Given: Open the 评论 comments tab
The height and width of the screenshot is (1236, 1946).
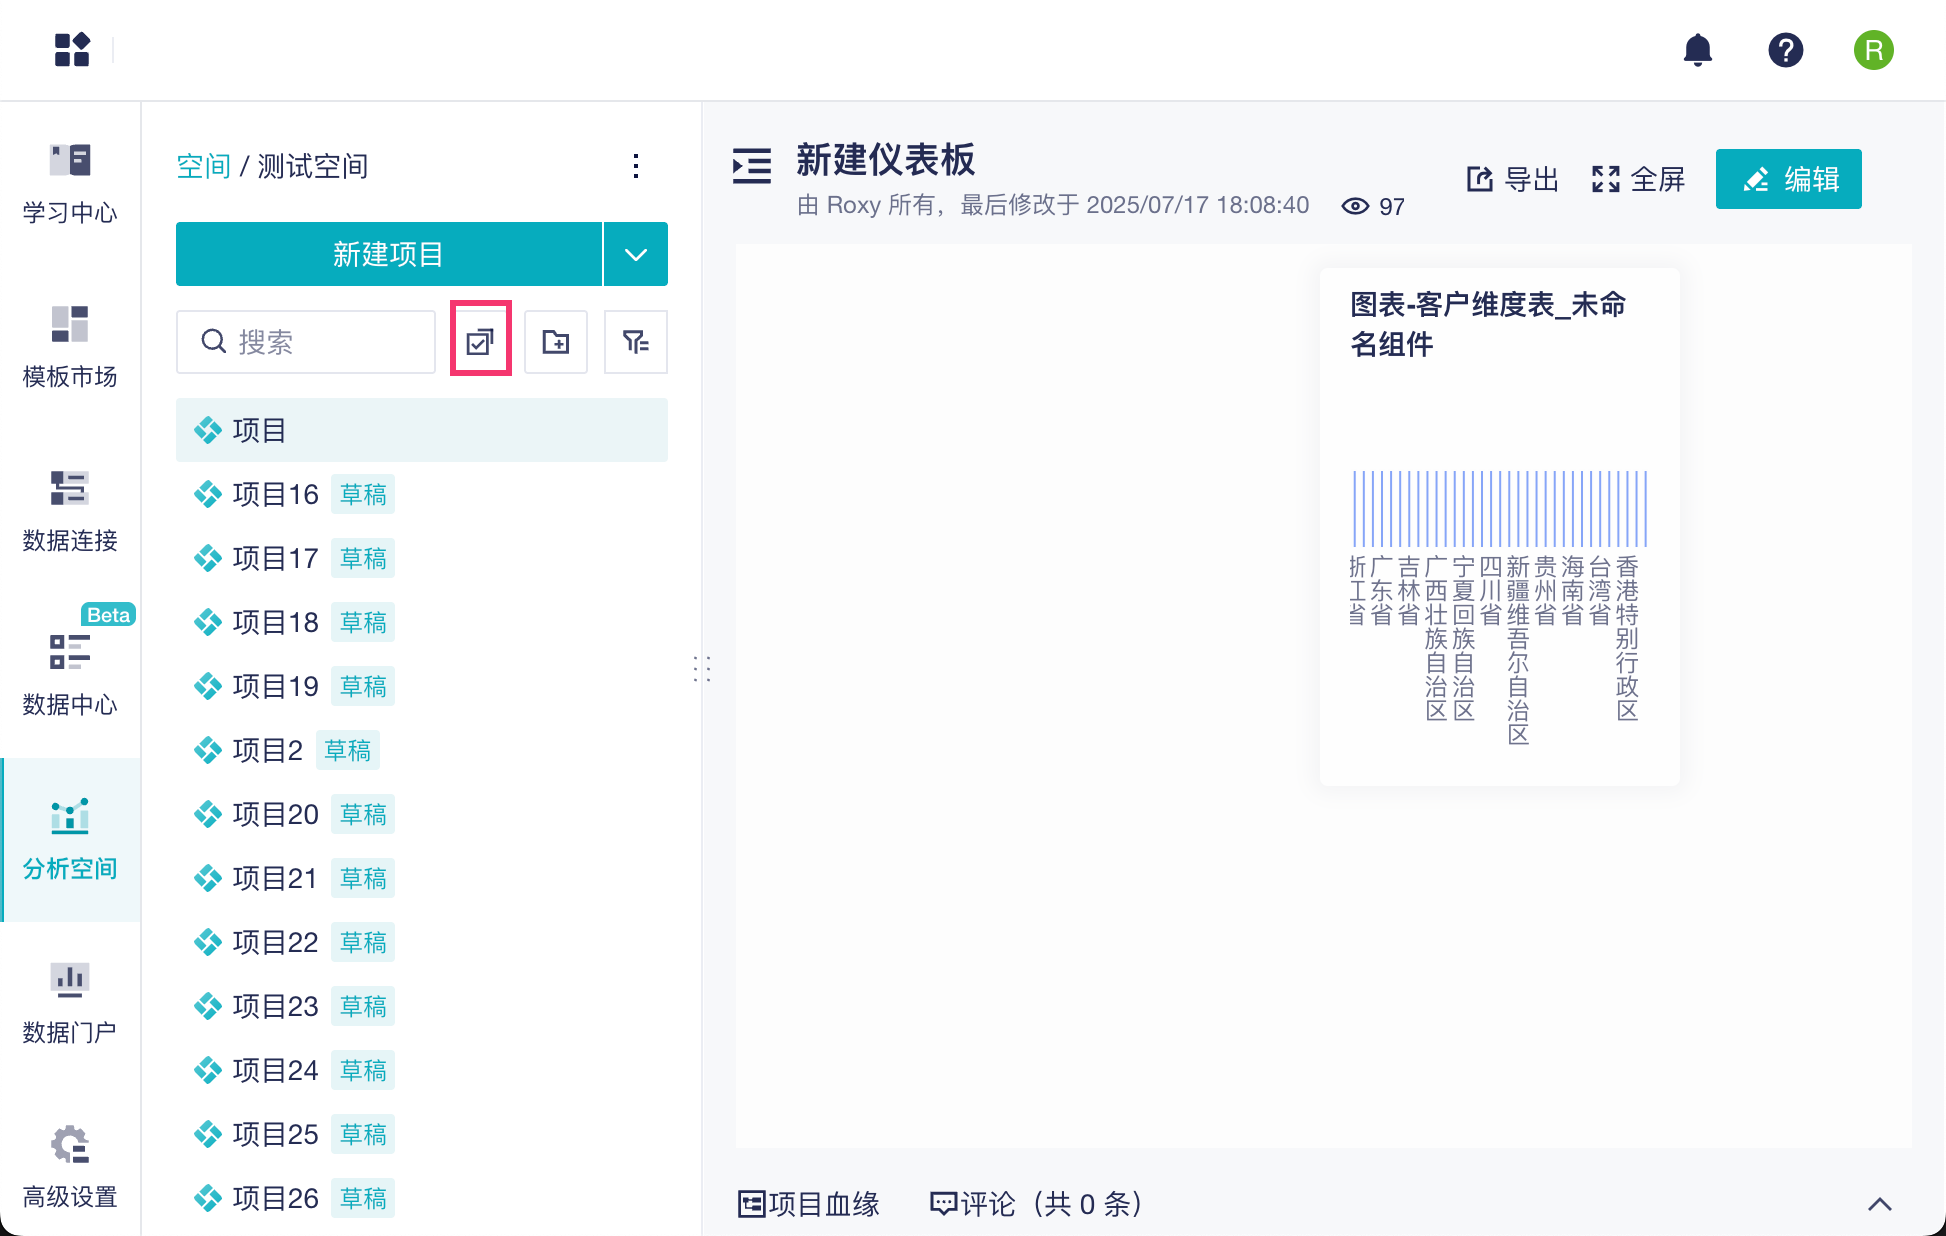Looking at the screenshot, I should (x=1036, y=1204).
